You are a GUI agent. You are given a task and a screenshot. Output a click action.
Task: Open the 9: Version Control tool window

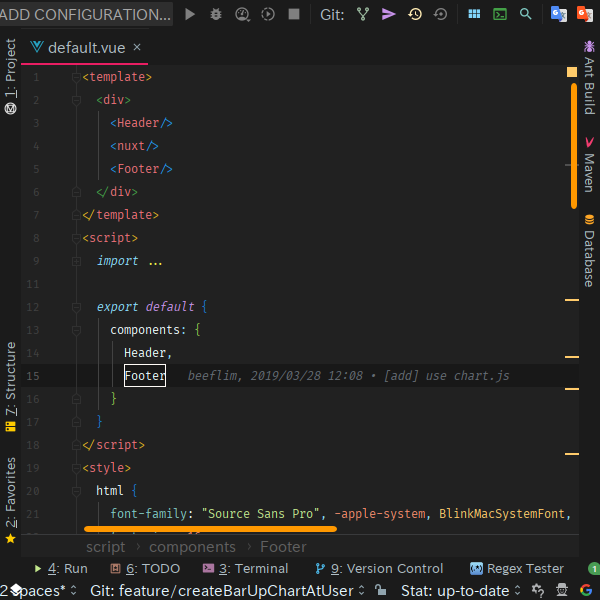[379, 569]
